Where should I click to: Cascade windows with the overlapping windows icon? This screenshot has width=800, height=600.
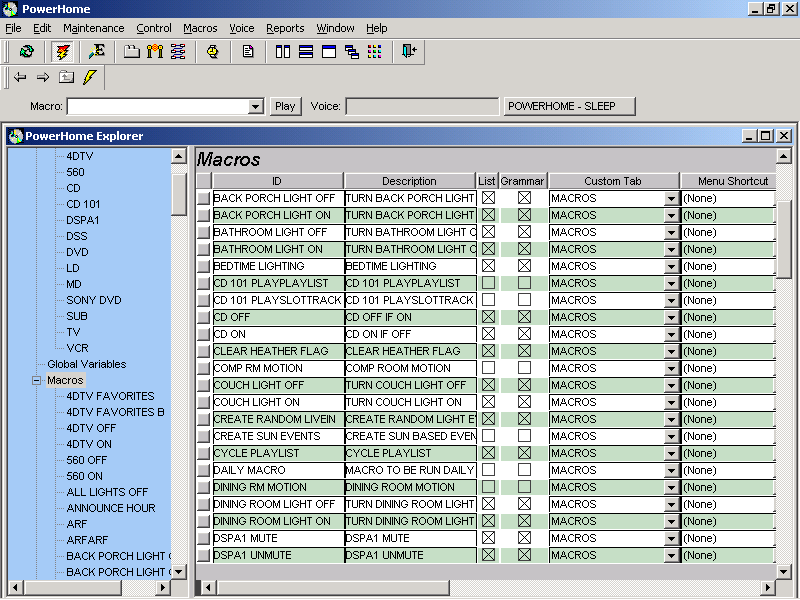352,52
